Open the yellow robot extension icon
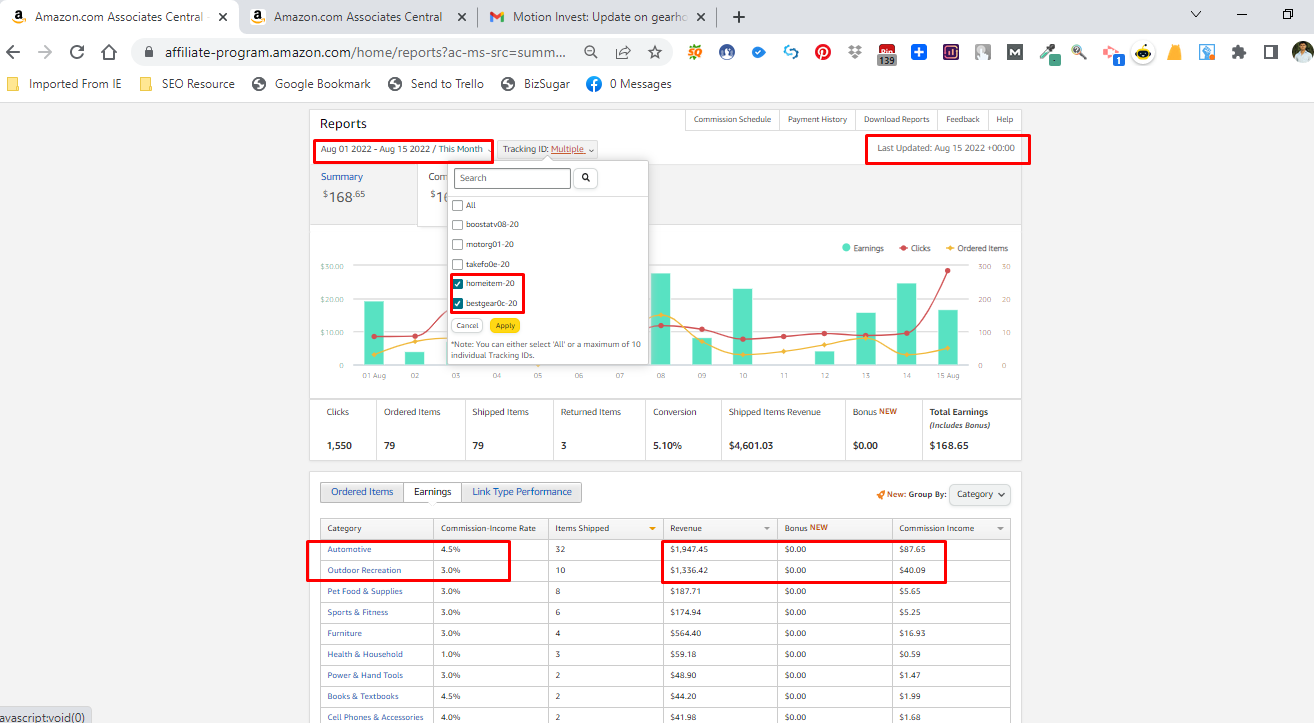Screen dimensions: 1314x723 point(1143,53)
